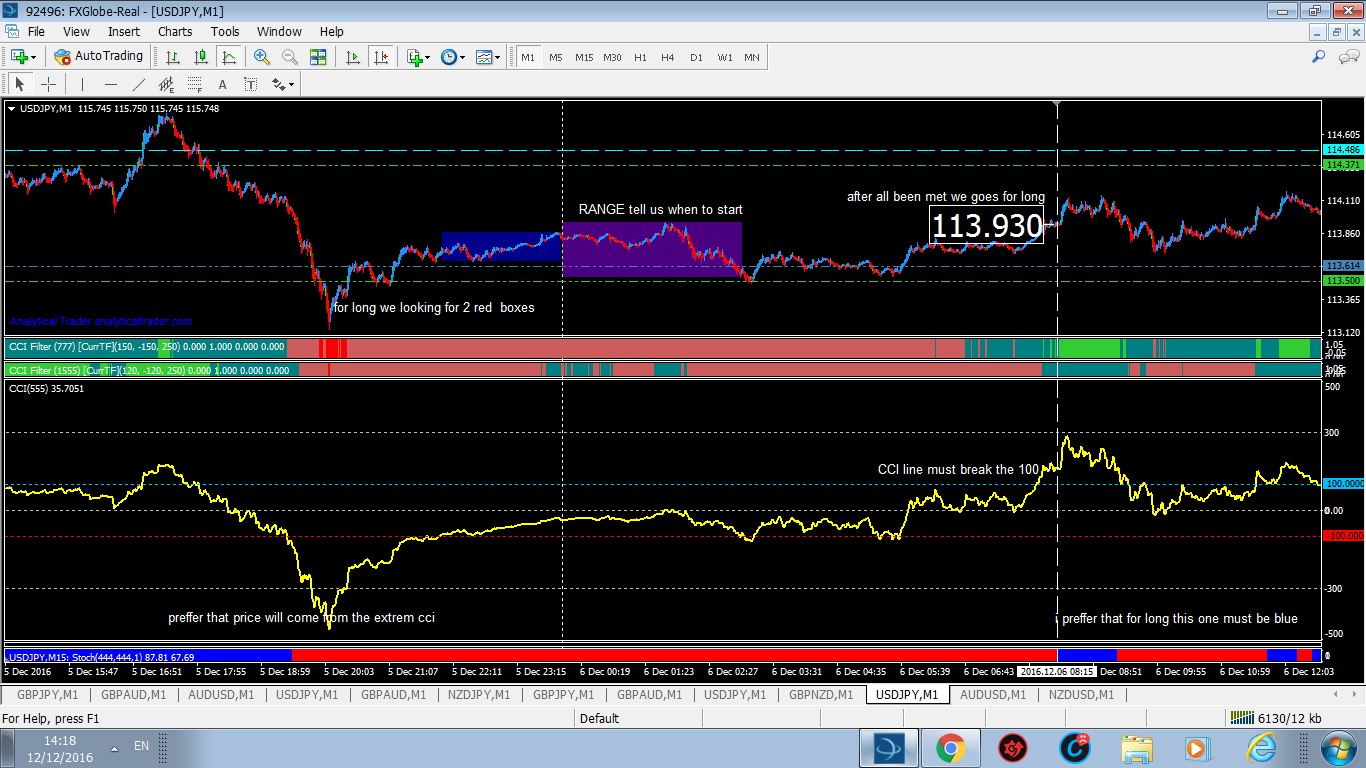Switch timeframe to H1
The height and width of the screenshot is (768, 1366).
click(x=640, y=57)
